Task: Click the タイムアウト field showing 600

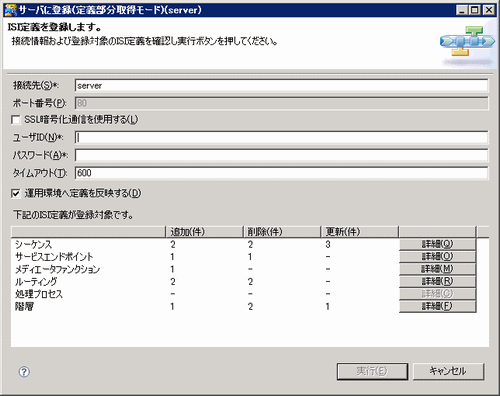Action: pos(281,173)
